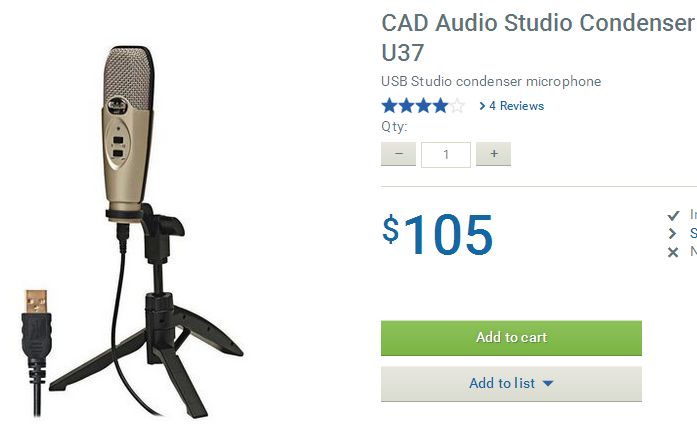
Task: Click the Add to list button label
Action: click(x=502, y=383)
